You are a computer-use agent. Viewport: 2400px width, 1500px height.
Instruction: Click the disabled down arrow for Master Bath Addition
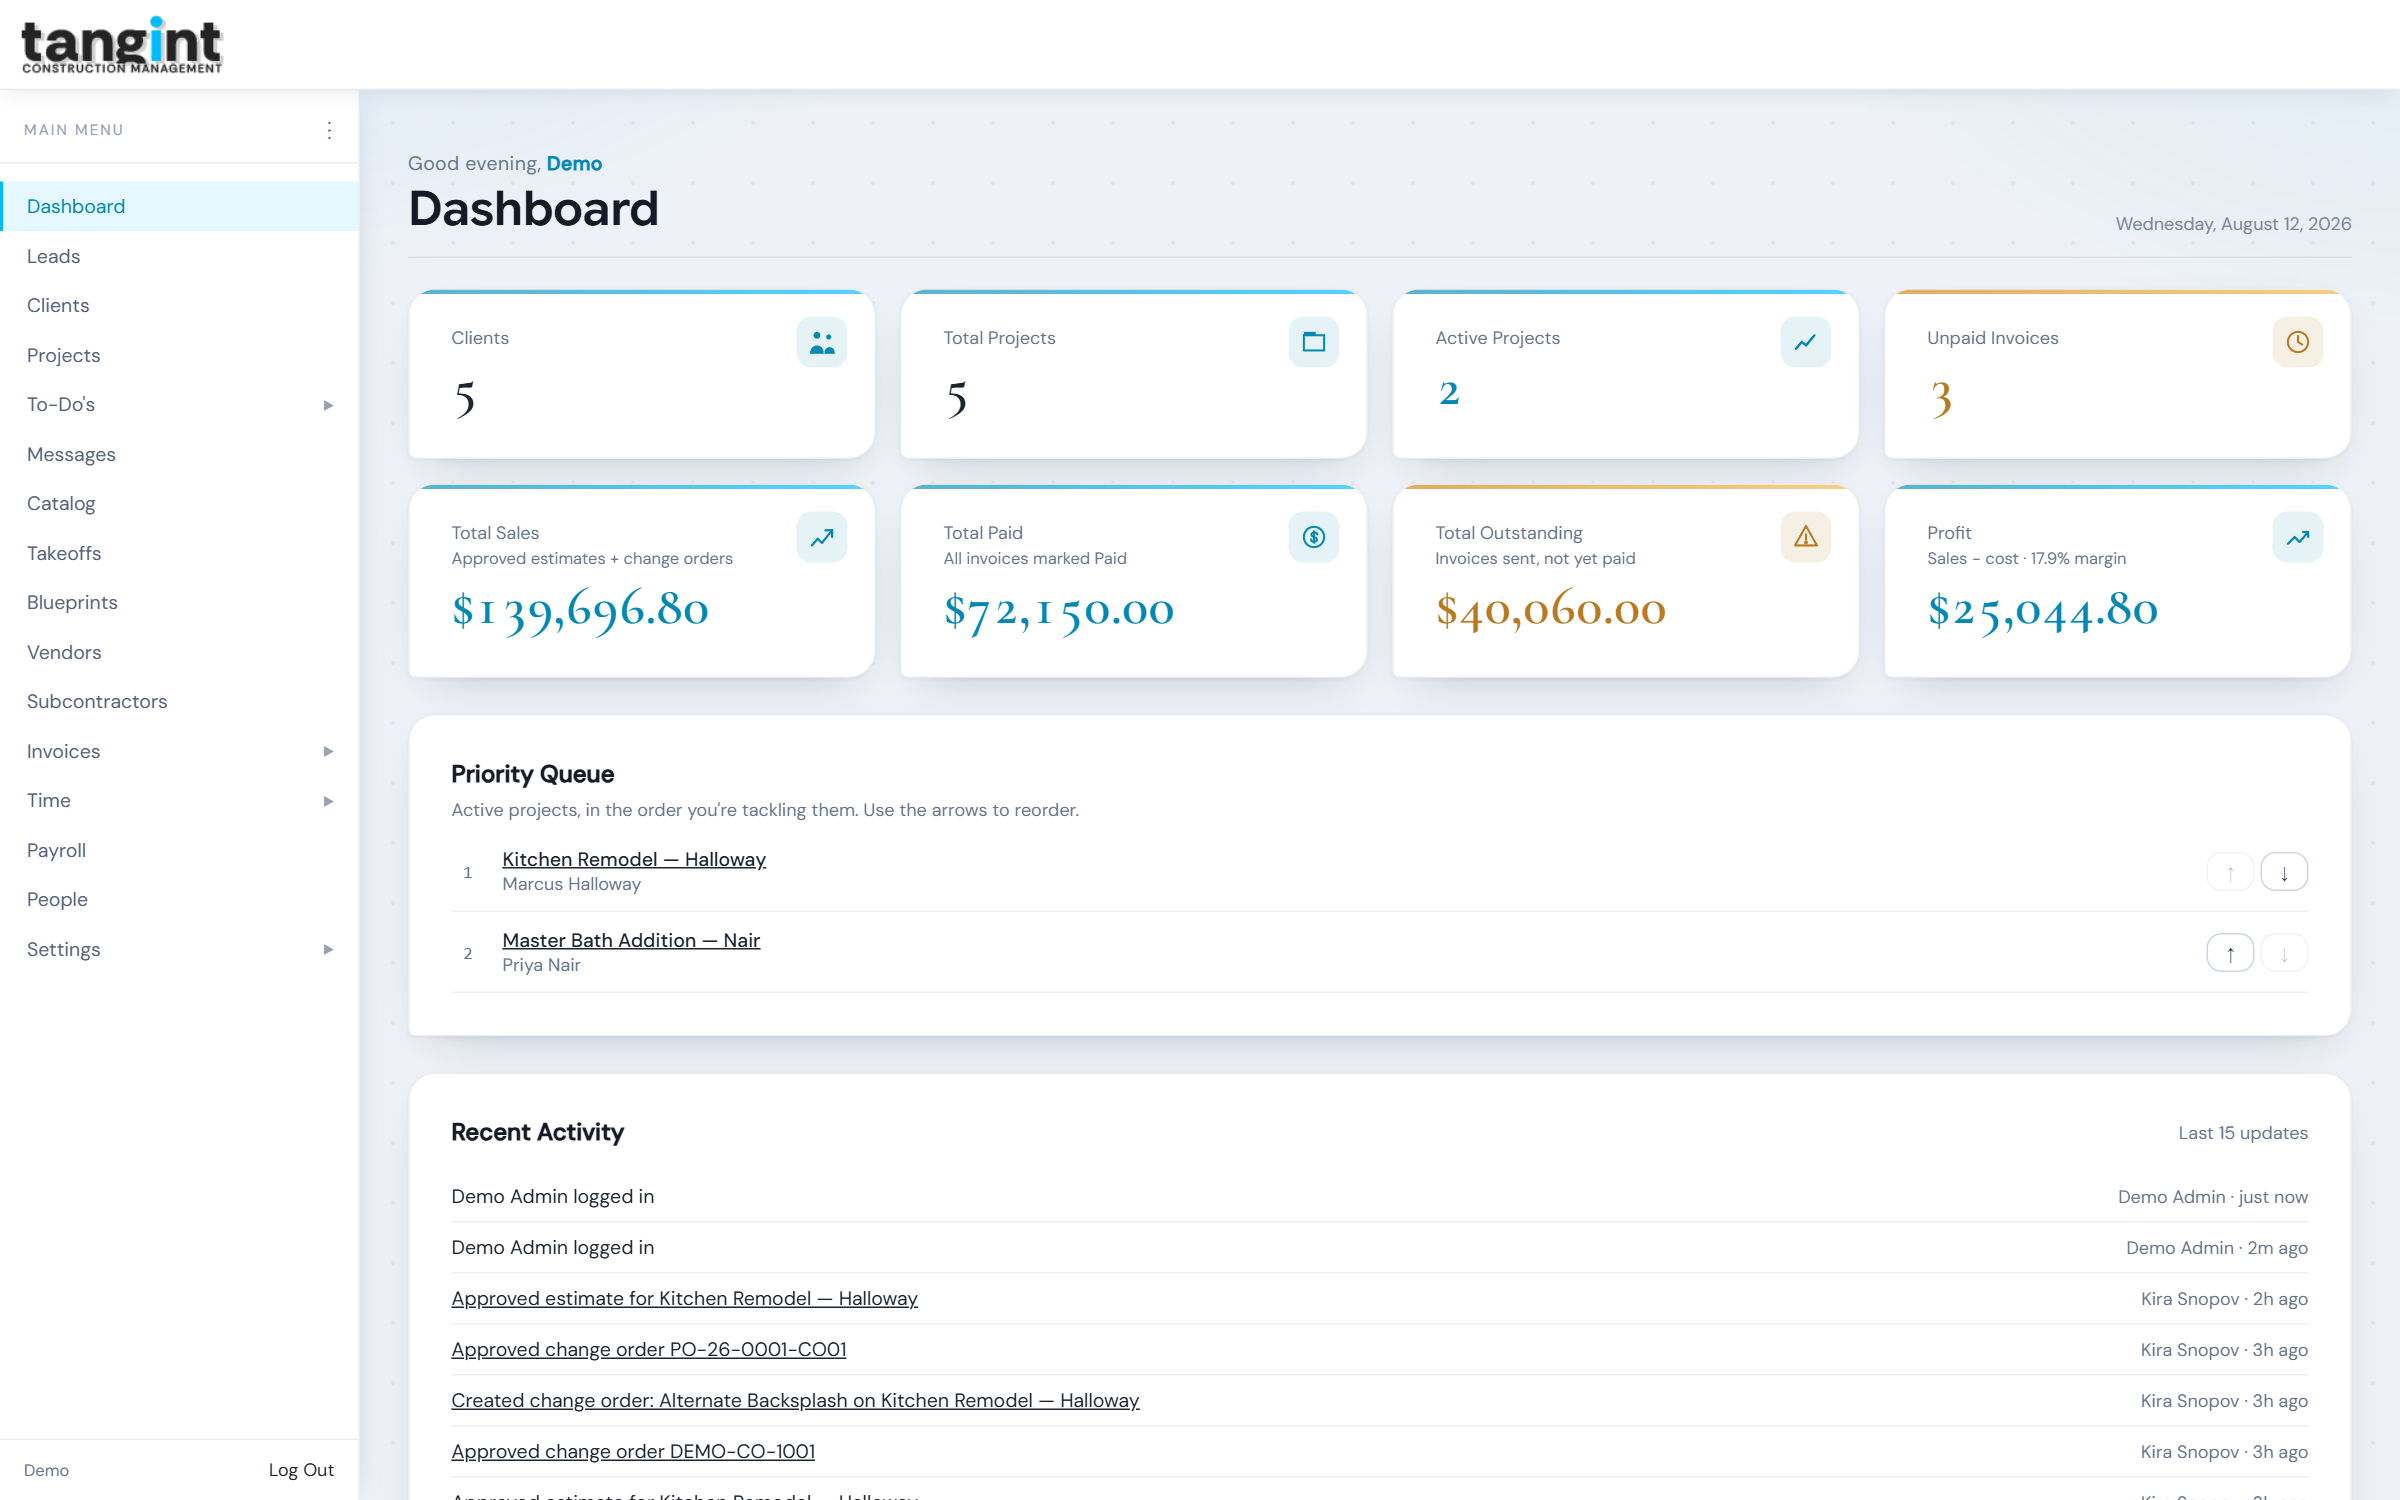pos(2284,953)
